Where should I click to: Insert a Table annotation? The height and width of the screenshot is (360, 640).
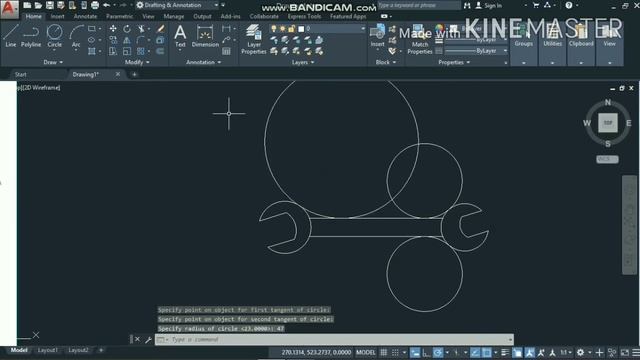click(226, 51)
